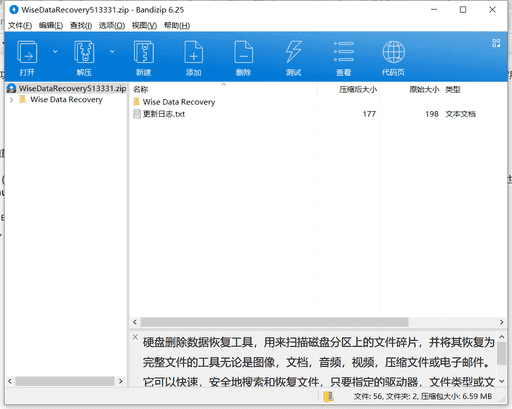
Task: Sort by the 原始大小 column header
Action: [x=411, y=89]
